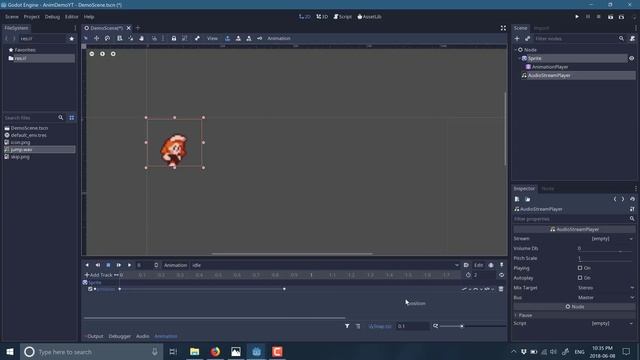Image resolution: width=640 pixels, height=360 pixels.
Task: Add a new child node with plus icon
Action: click(x=517, y=38)
